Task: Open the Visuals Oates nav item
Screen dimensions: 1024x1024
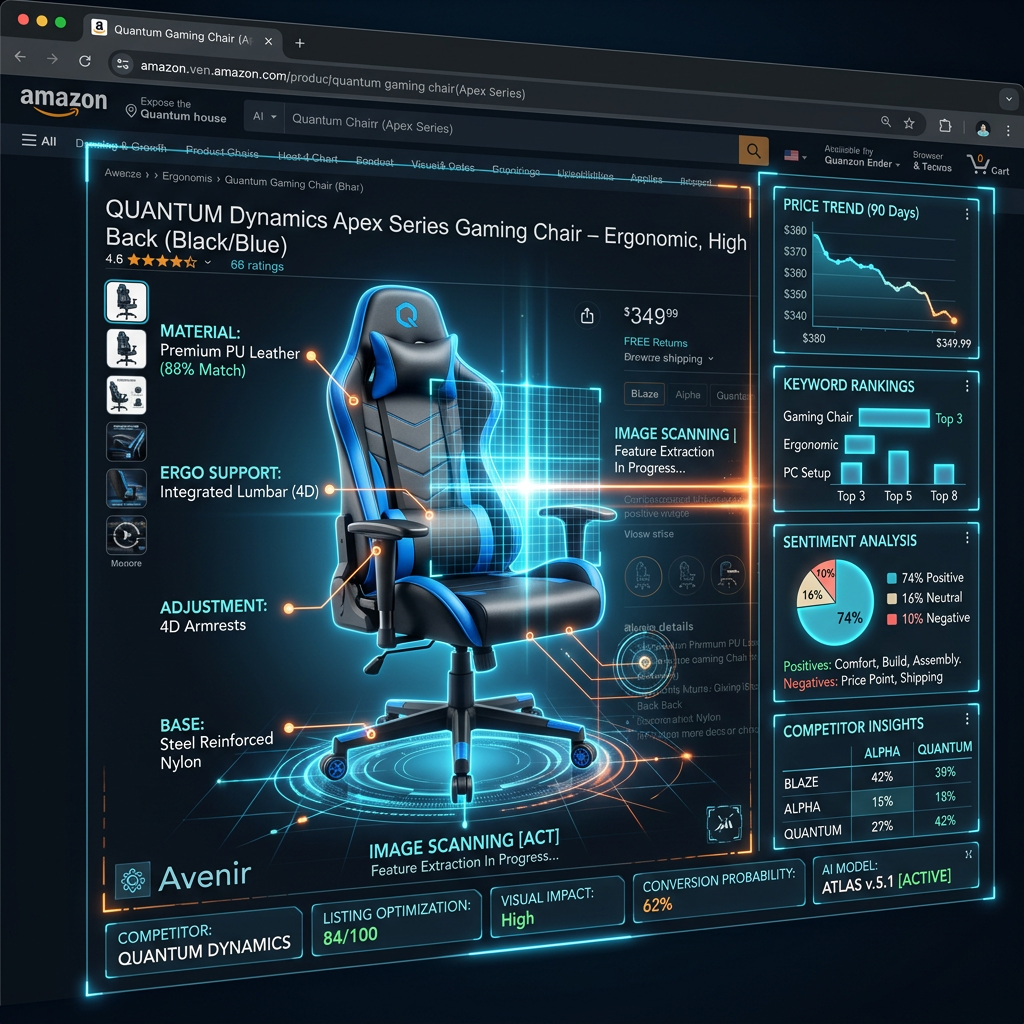Action: coord(443,166)
